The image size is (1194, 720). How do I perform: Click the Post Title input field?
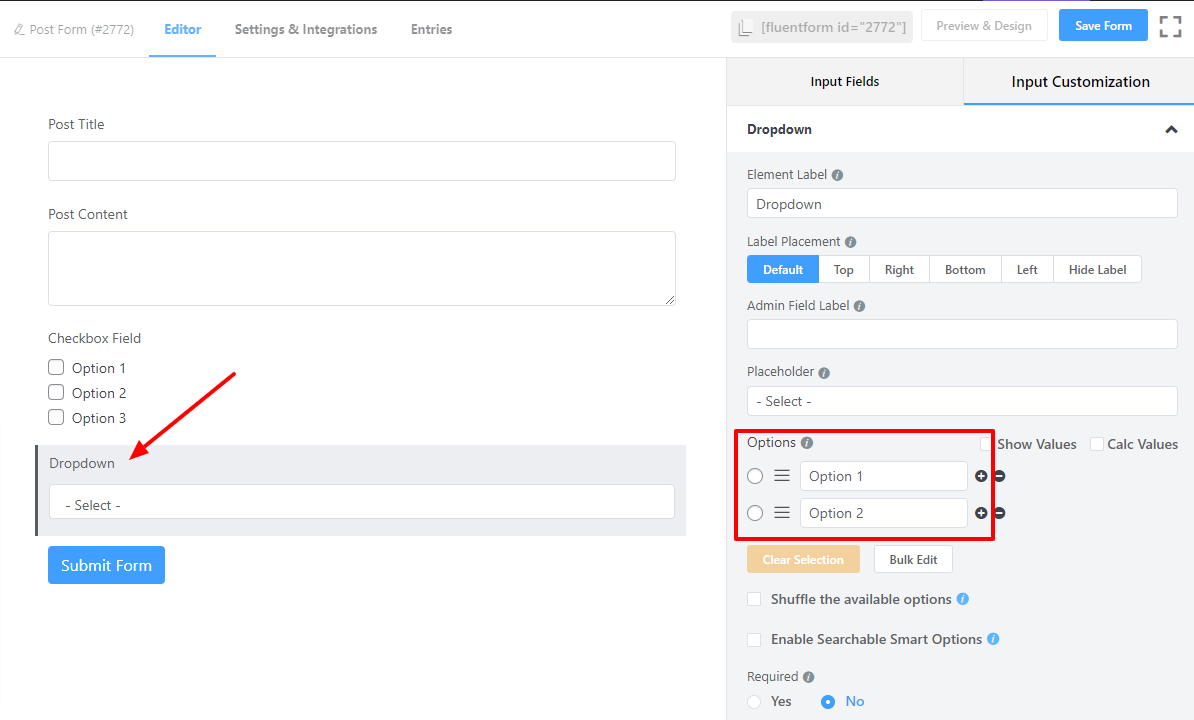[x=361, y=161]
